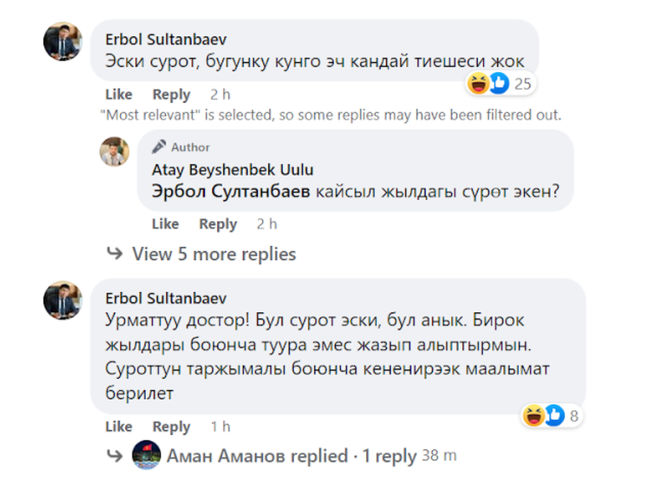This screenshot has height=500, width=649.
Task: Reply to Erbol's first comment
Action: click(x=171, y=94)
